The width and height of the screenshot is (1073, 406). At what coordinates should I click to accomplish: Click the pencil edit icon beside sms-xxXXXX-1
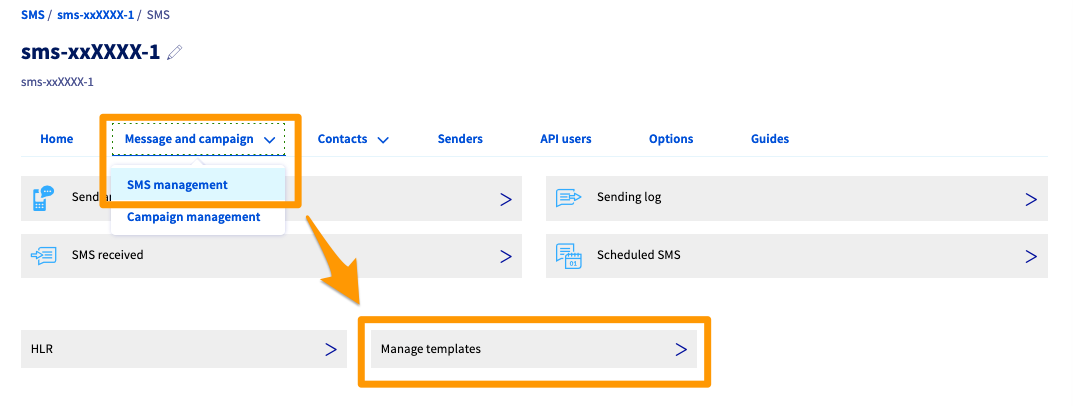tap(175, 53)
